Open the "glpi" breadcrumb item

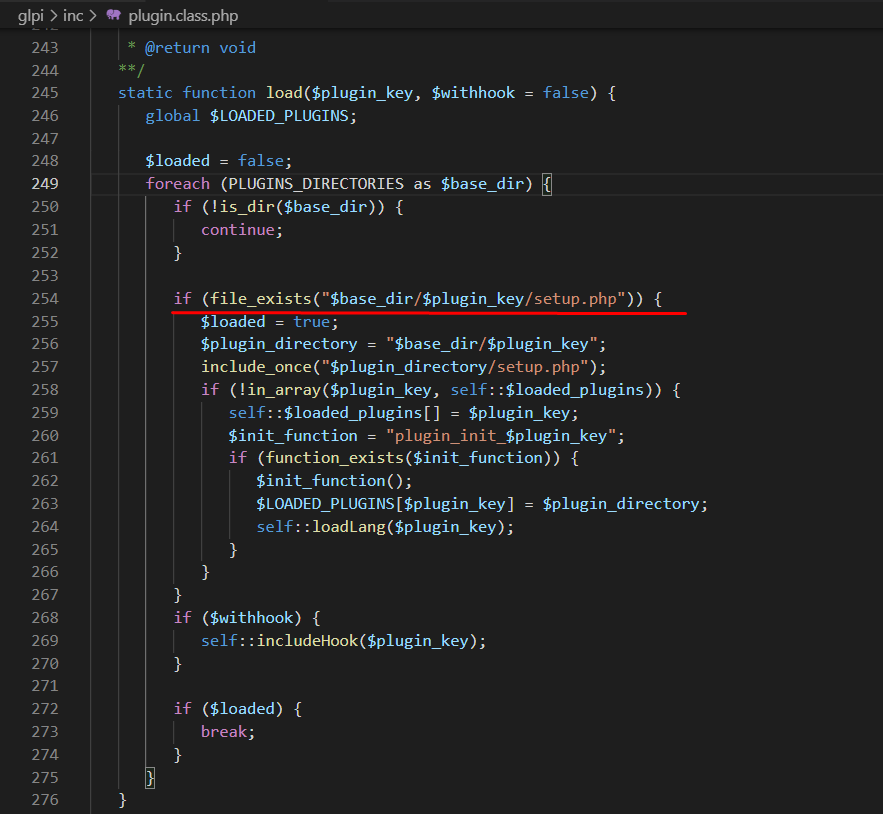(31, 16)
